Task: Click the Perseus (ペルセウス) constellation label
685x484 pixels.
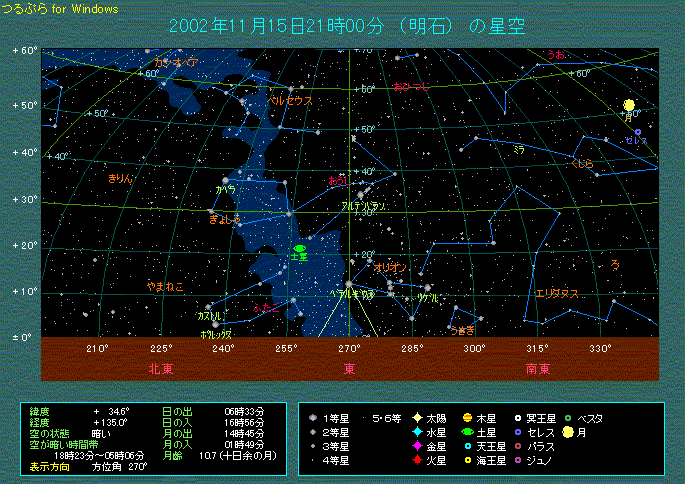Action: (x=290, y=101)
